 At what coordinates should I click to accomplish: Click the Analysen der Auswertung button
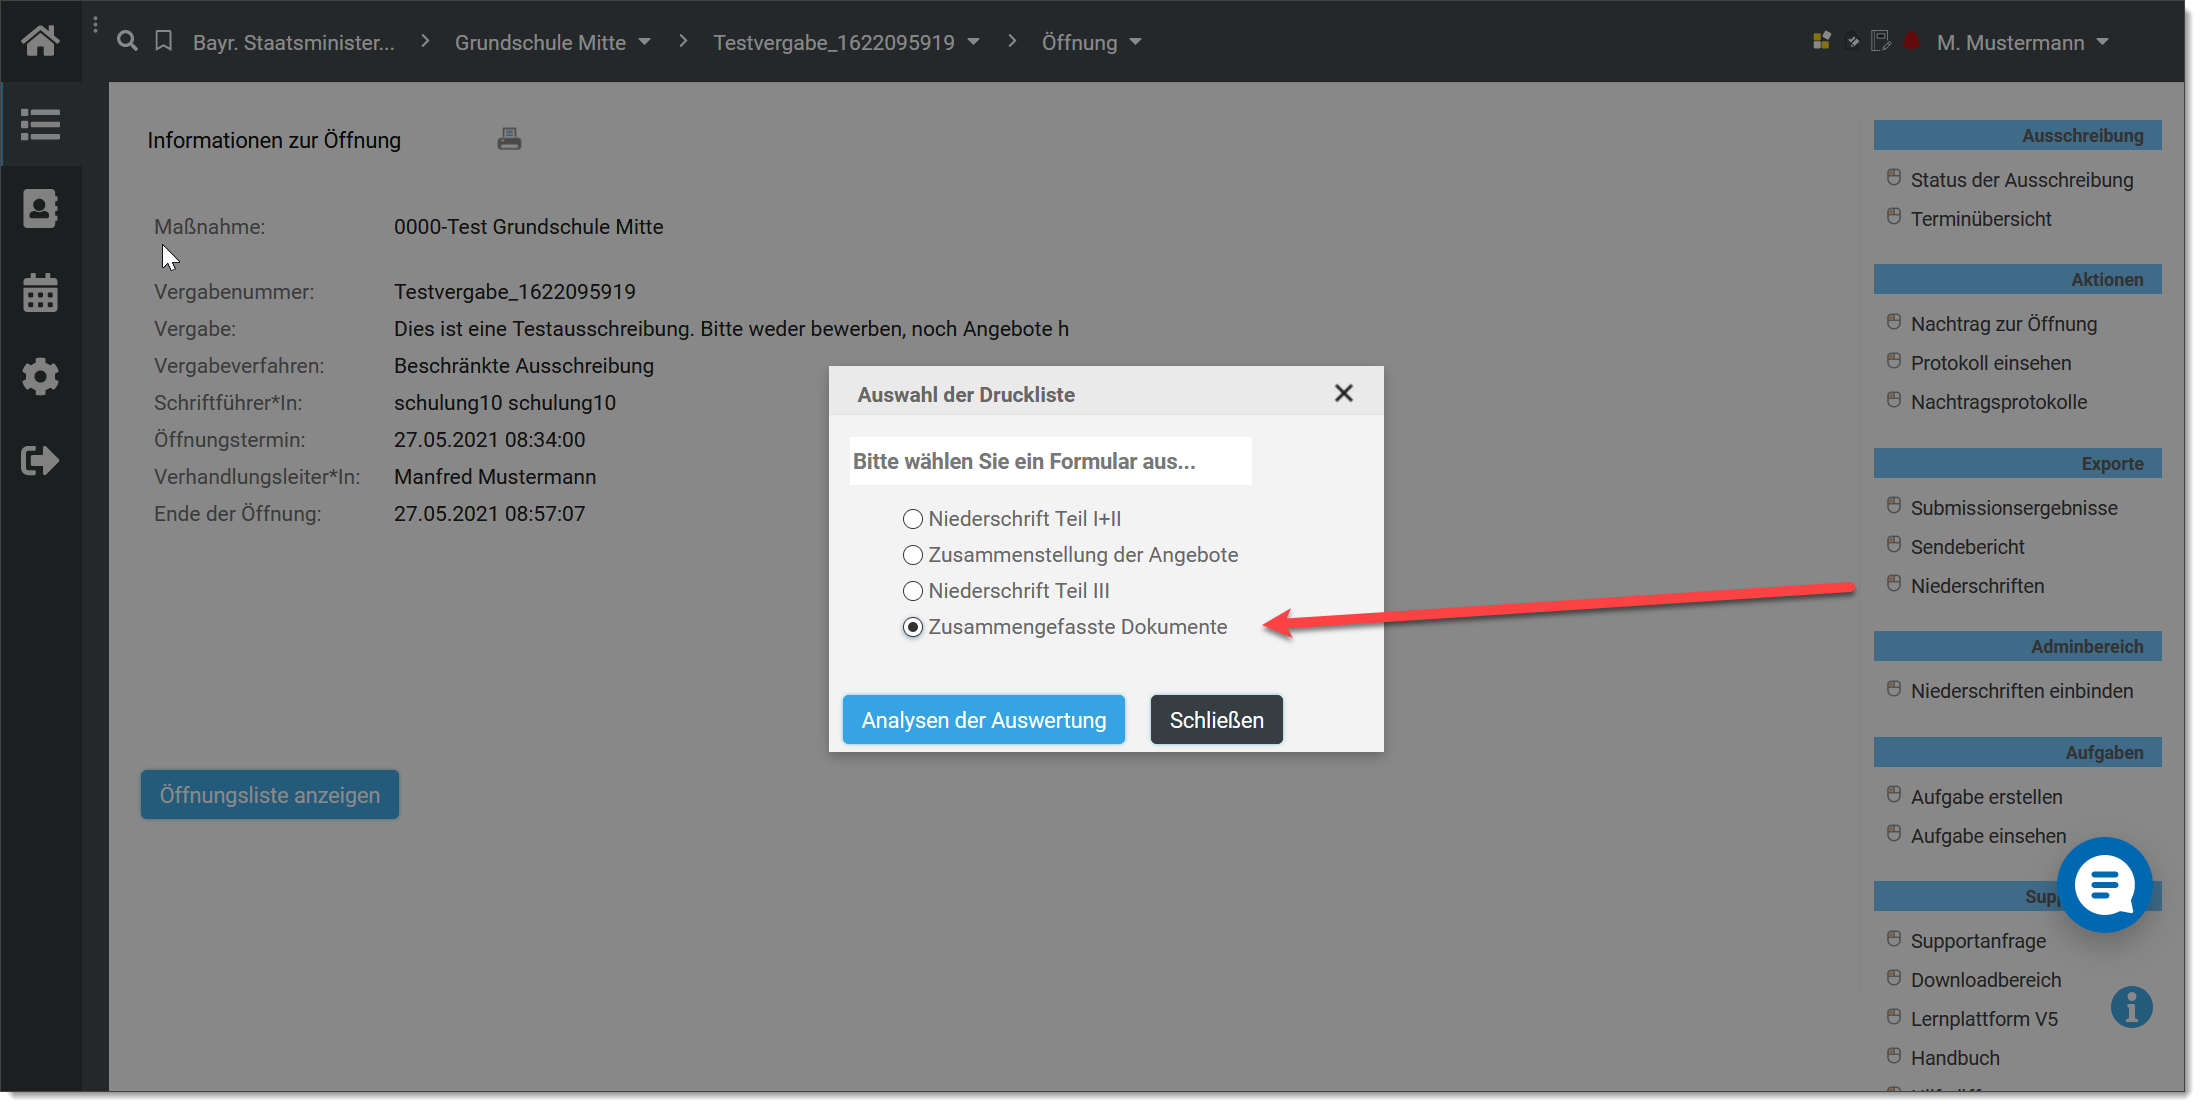984,720
